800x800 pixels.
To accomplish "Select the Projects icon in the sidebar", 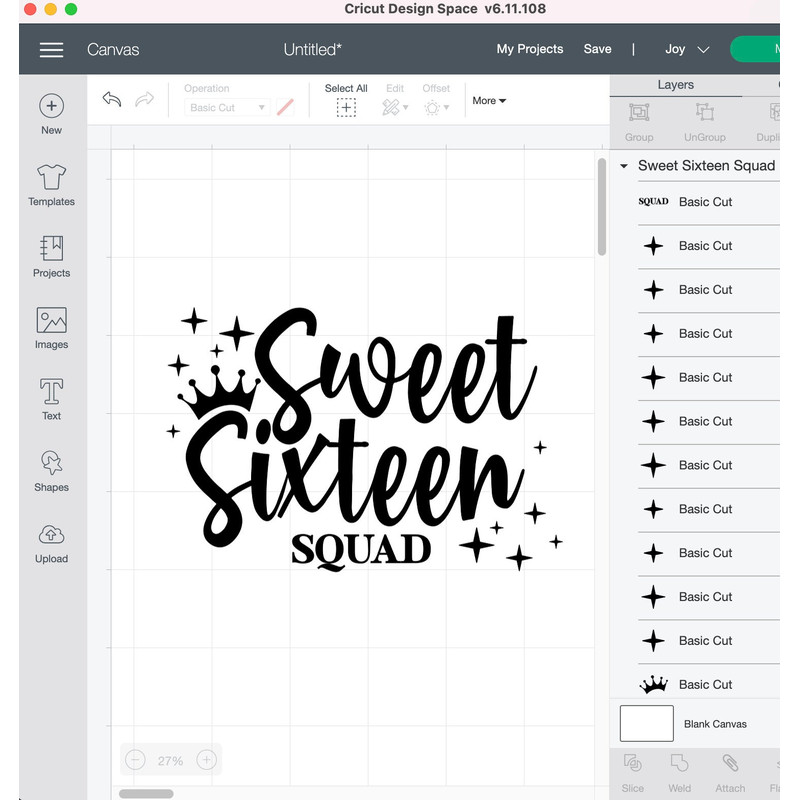I will [51, 257].
